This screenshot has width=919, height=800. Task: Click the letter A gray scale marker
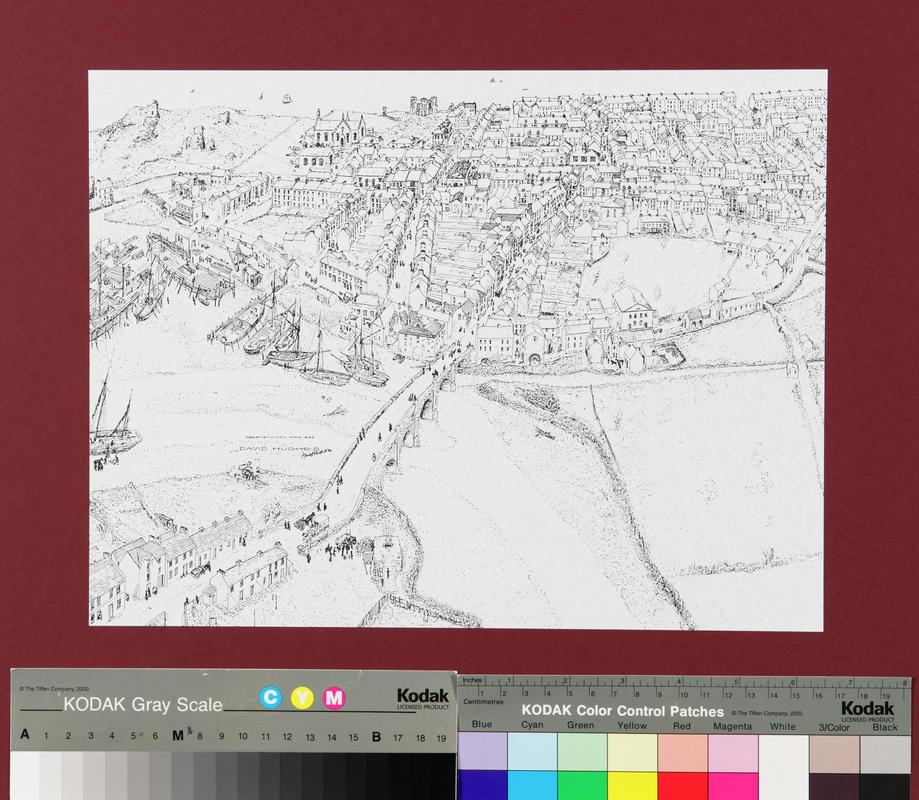(24, 736)
